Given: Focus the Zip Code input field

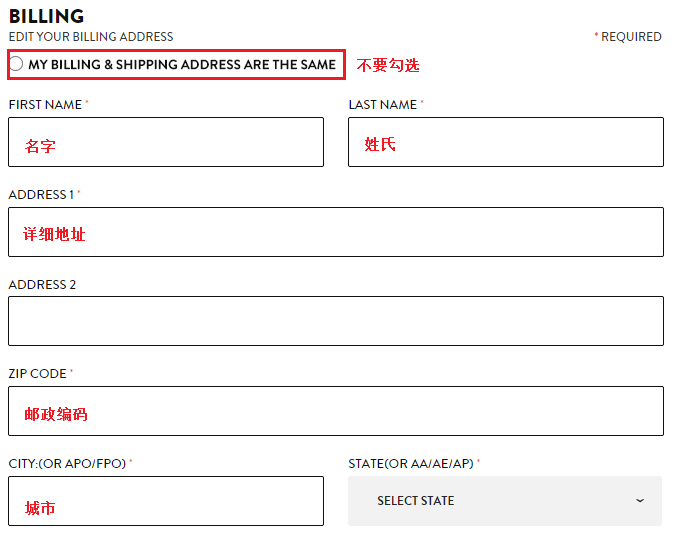Looking at the screenshot, I should tap(336, 411).
